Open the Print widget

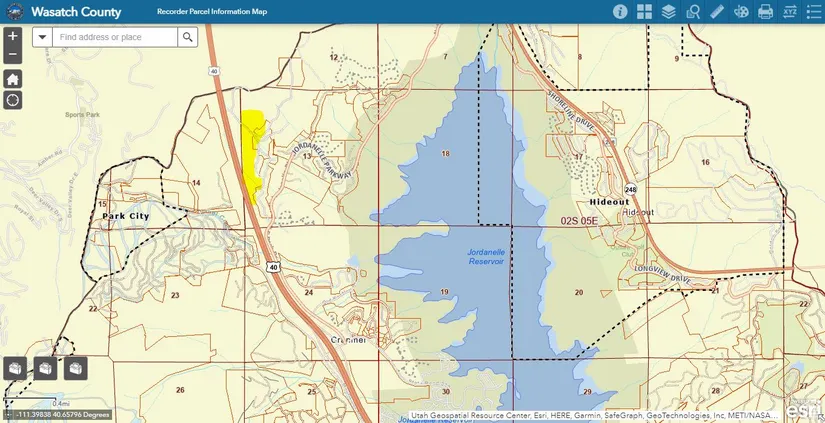coord(766,12)
